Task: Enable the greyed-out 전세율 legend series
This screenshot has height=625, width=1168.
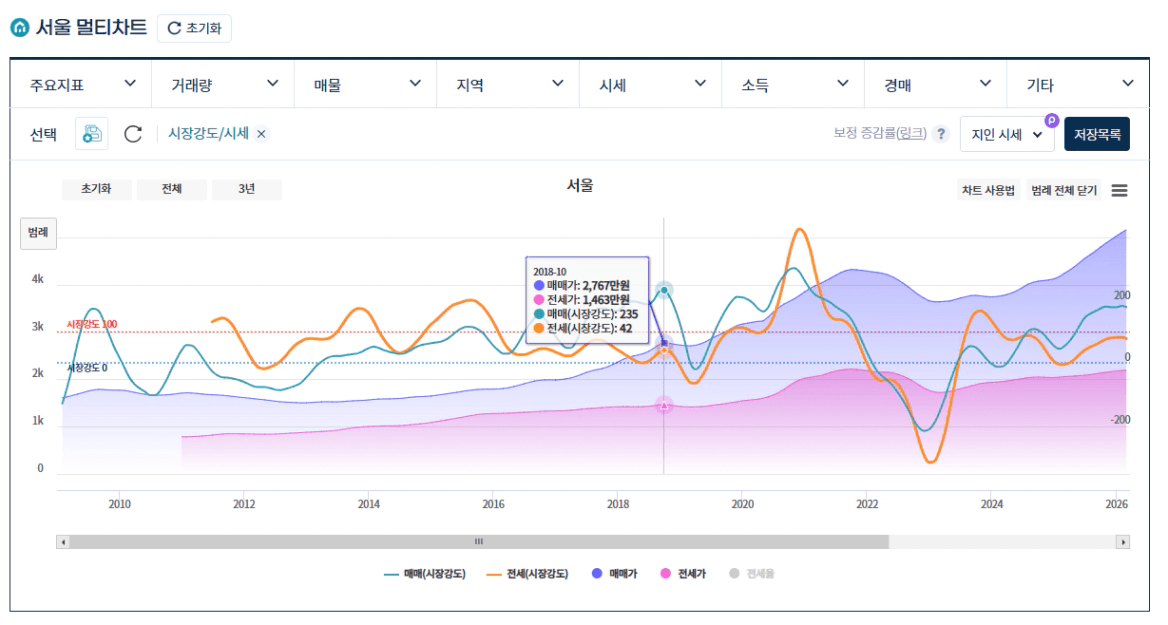Action: [x=752, y=574]
